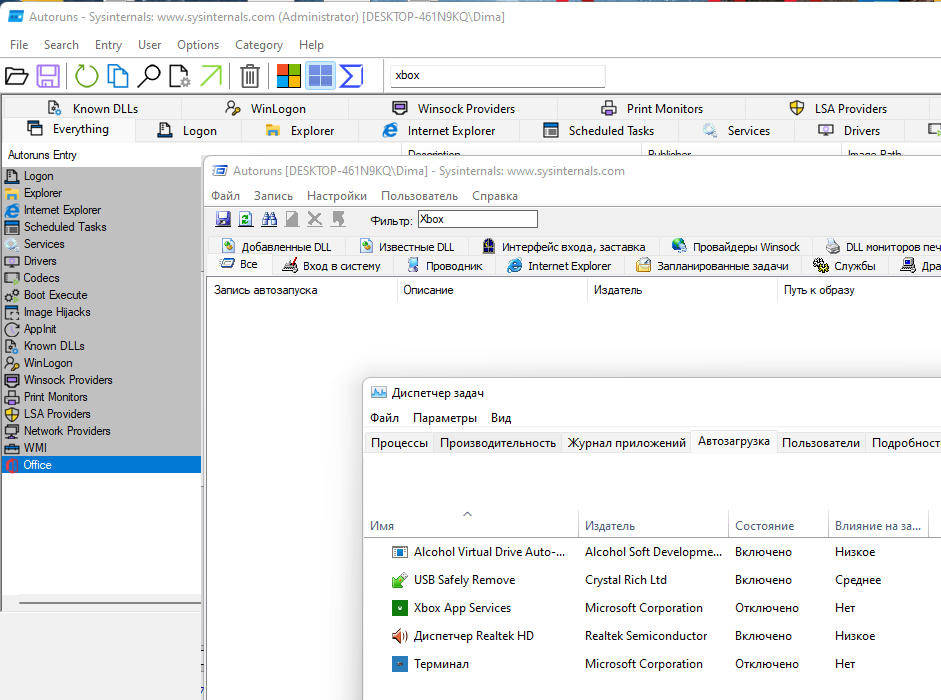Open the Настройки menu in Russian Autoruns
This screenshot has height=700, width=941.
[337, 196]
